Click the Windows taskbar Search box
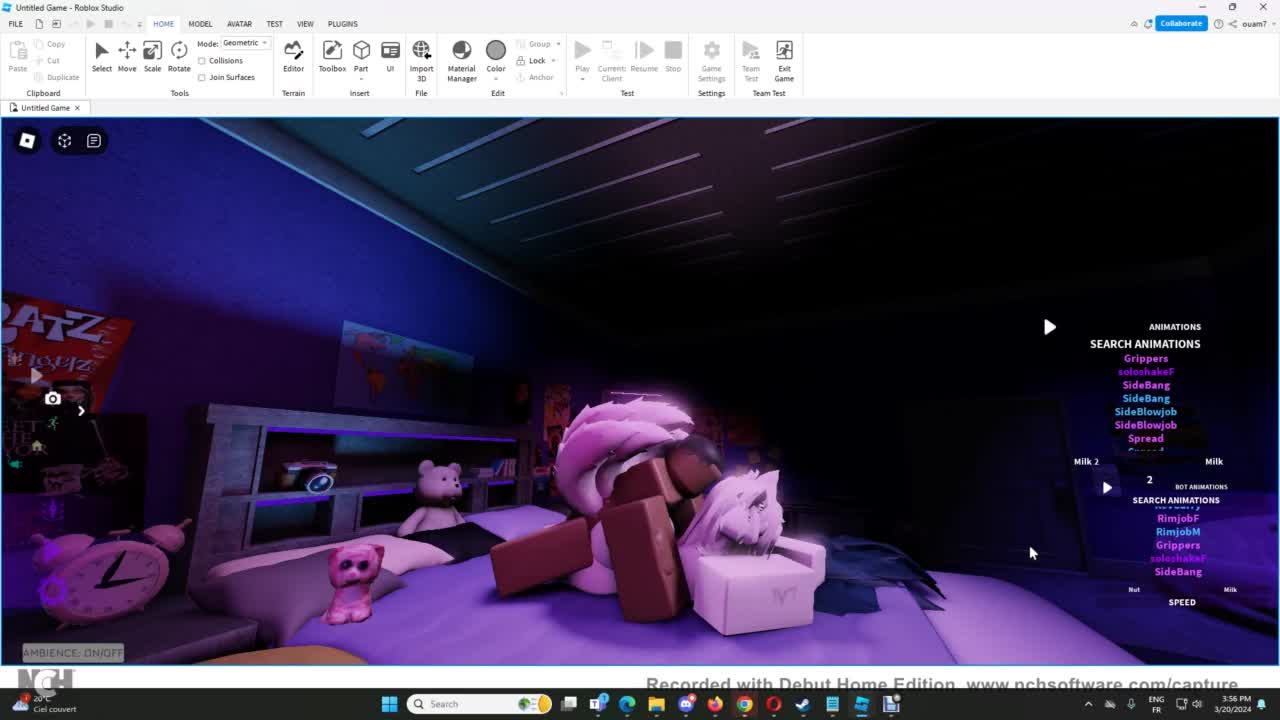This screenshot has height=720, width=1280. pyautogui.click(x=480, y=704)
